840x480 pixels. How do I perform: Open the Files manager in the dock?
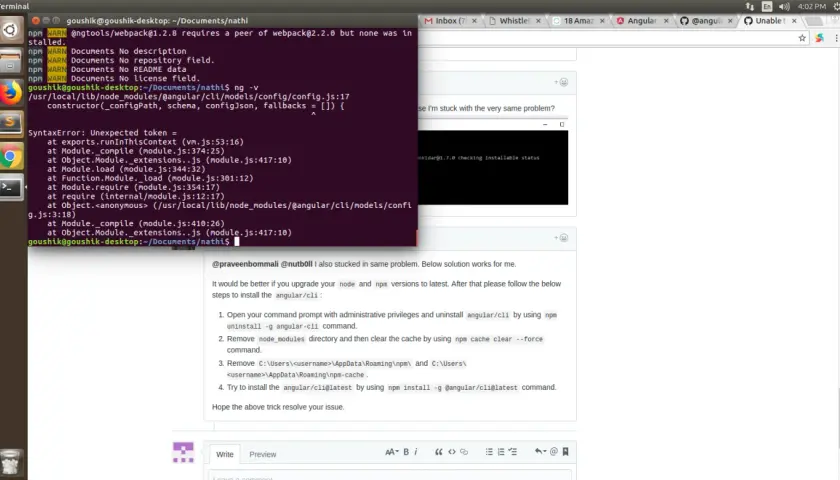(11, 61)
